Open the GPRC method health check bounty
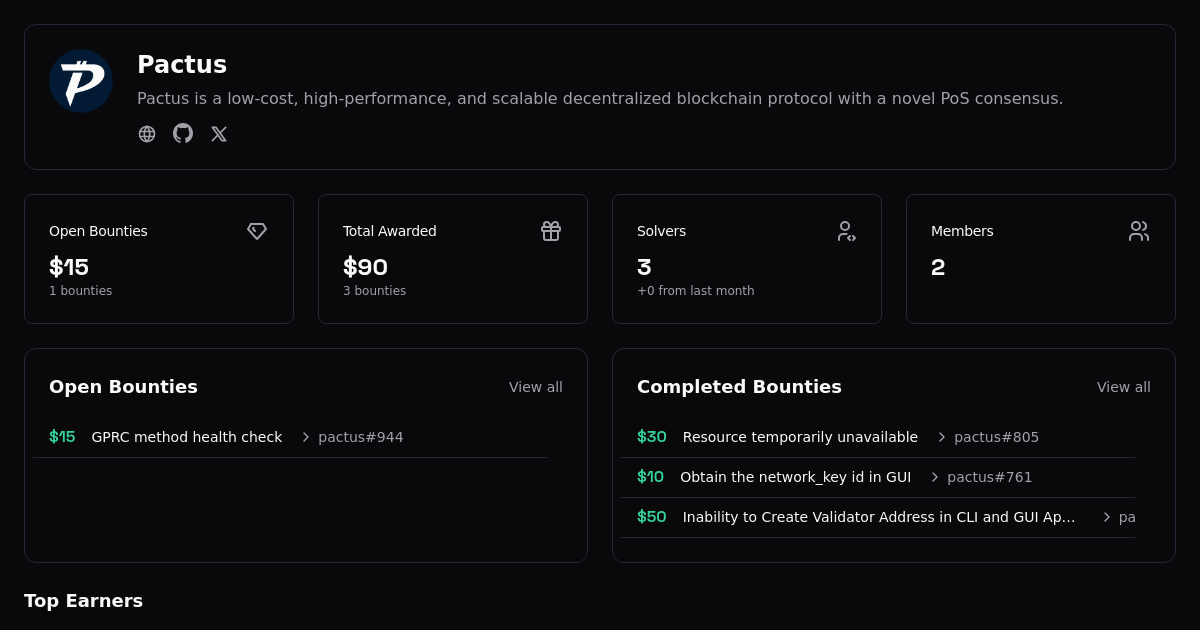Viewport: 1200px width, 630px height. click(187, 437)
